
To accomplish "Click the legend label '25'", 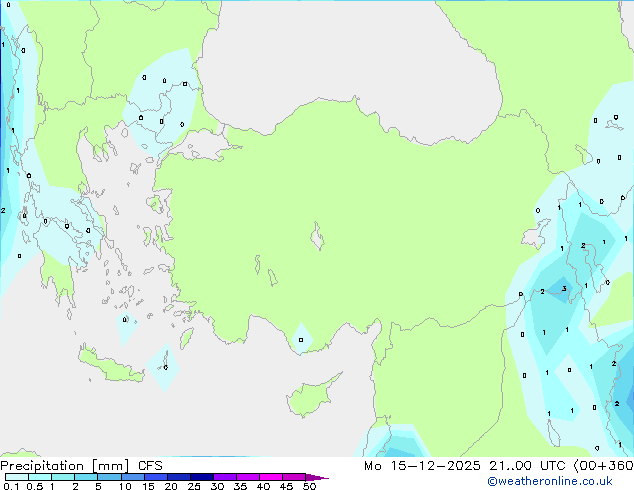I will 194,486.
